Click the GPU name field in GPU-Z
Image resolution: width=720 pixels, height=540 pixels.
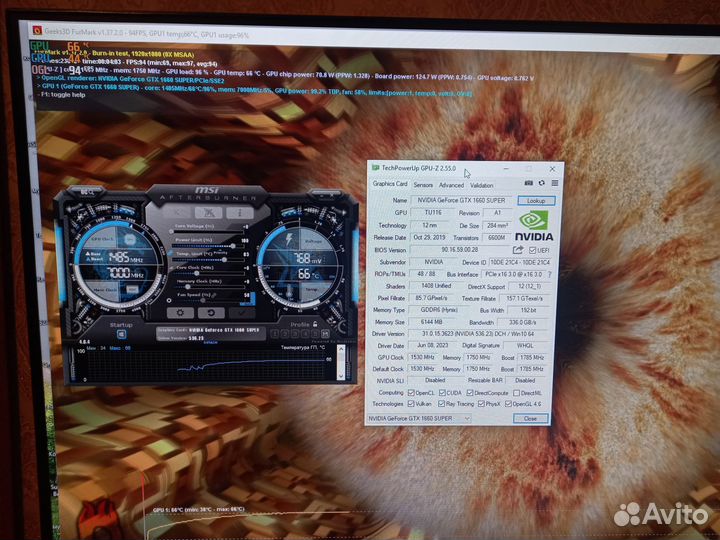(461, 200)
